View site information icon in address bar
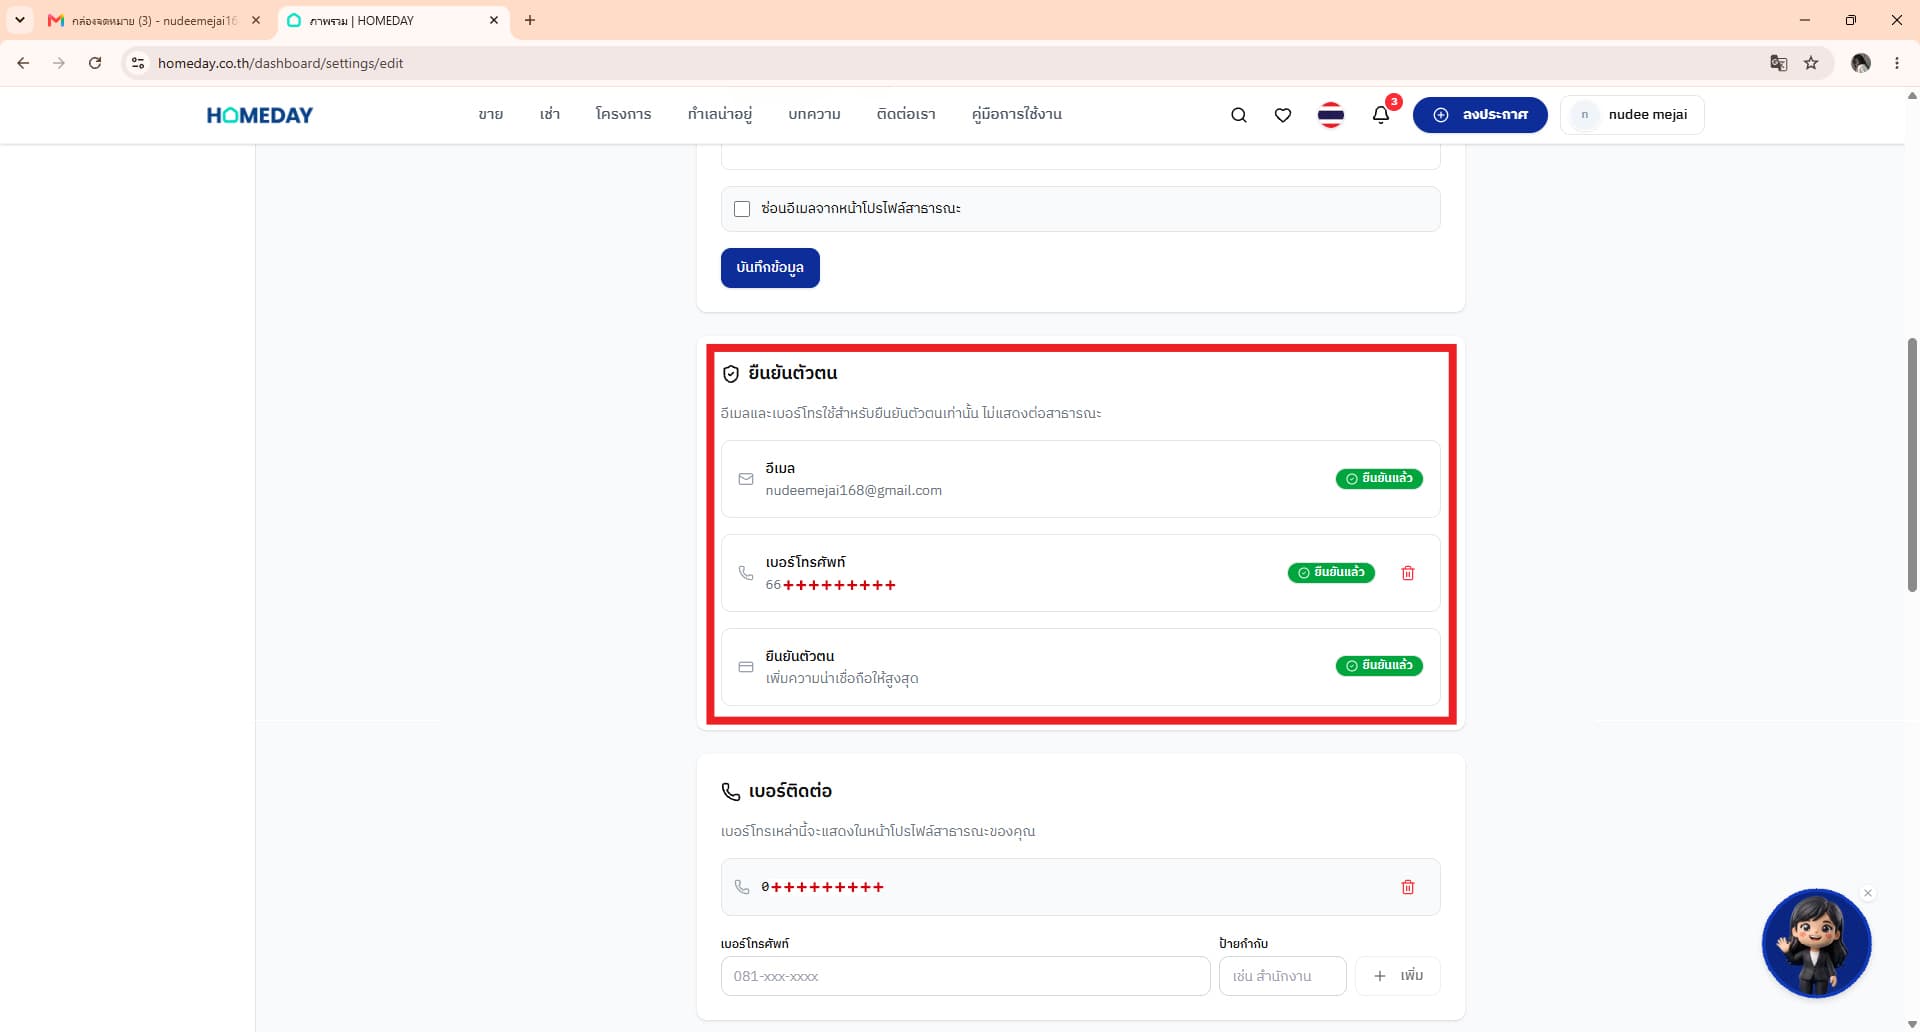The width and height of the screenshot is (1920, 1032). pyautogui.click(x=138, y=63)
